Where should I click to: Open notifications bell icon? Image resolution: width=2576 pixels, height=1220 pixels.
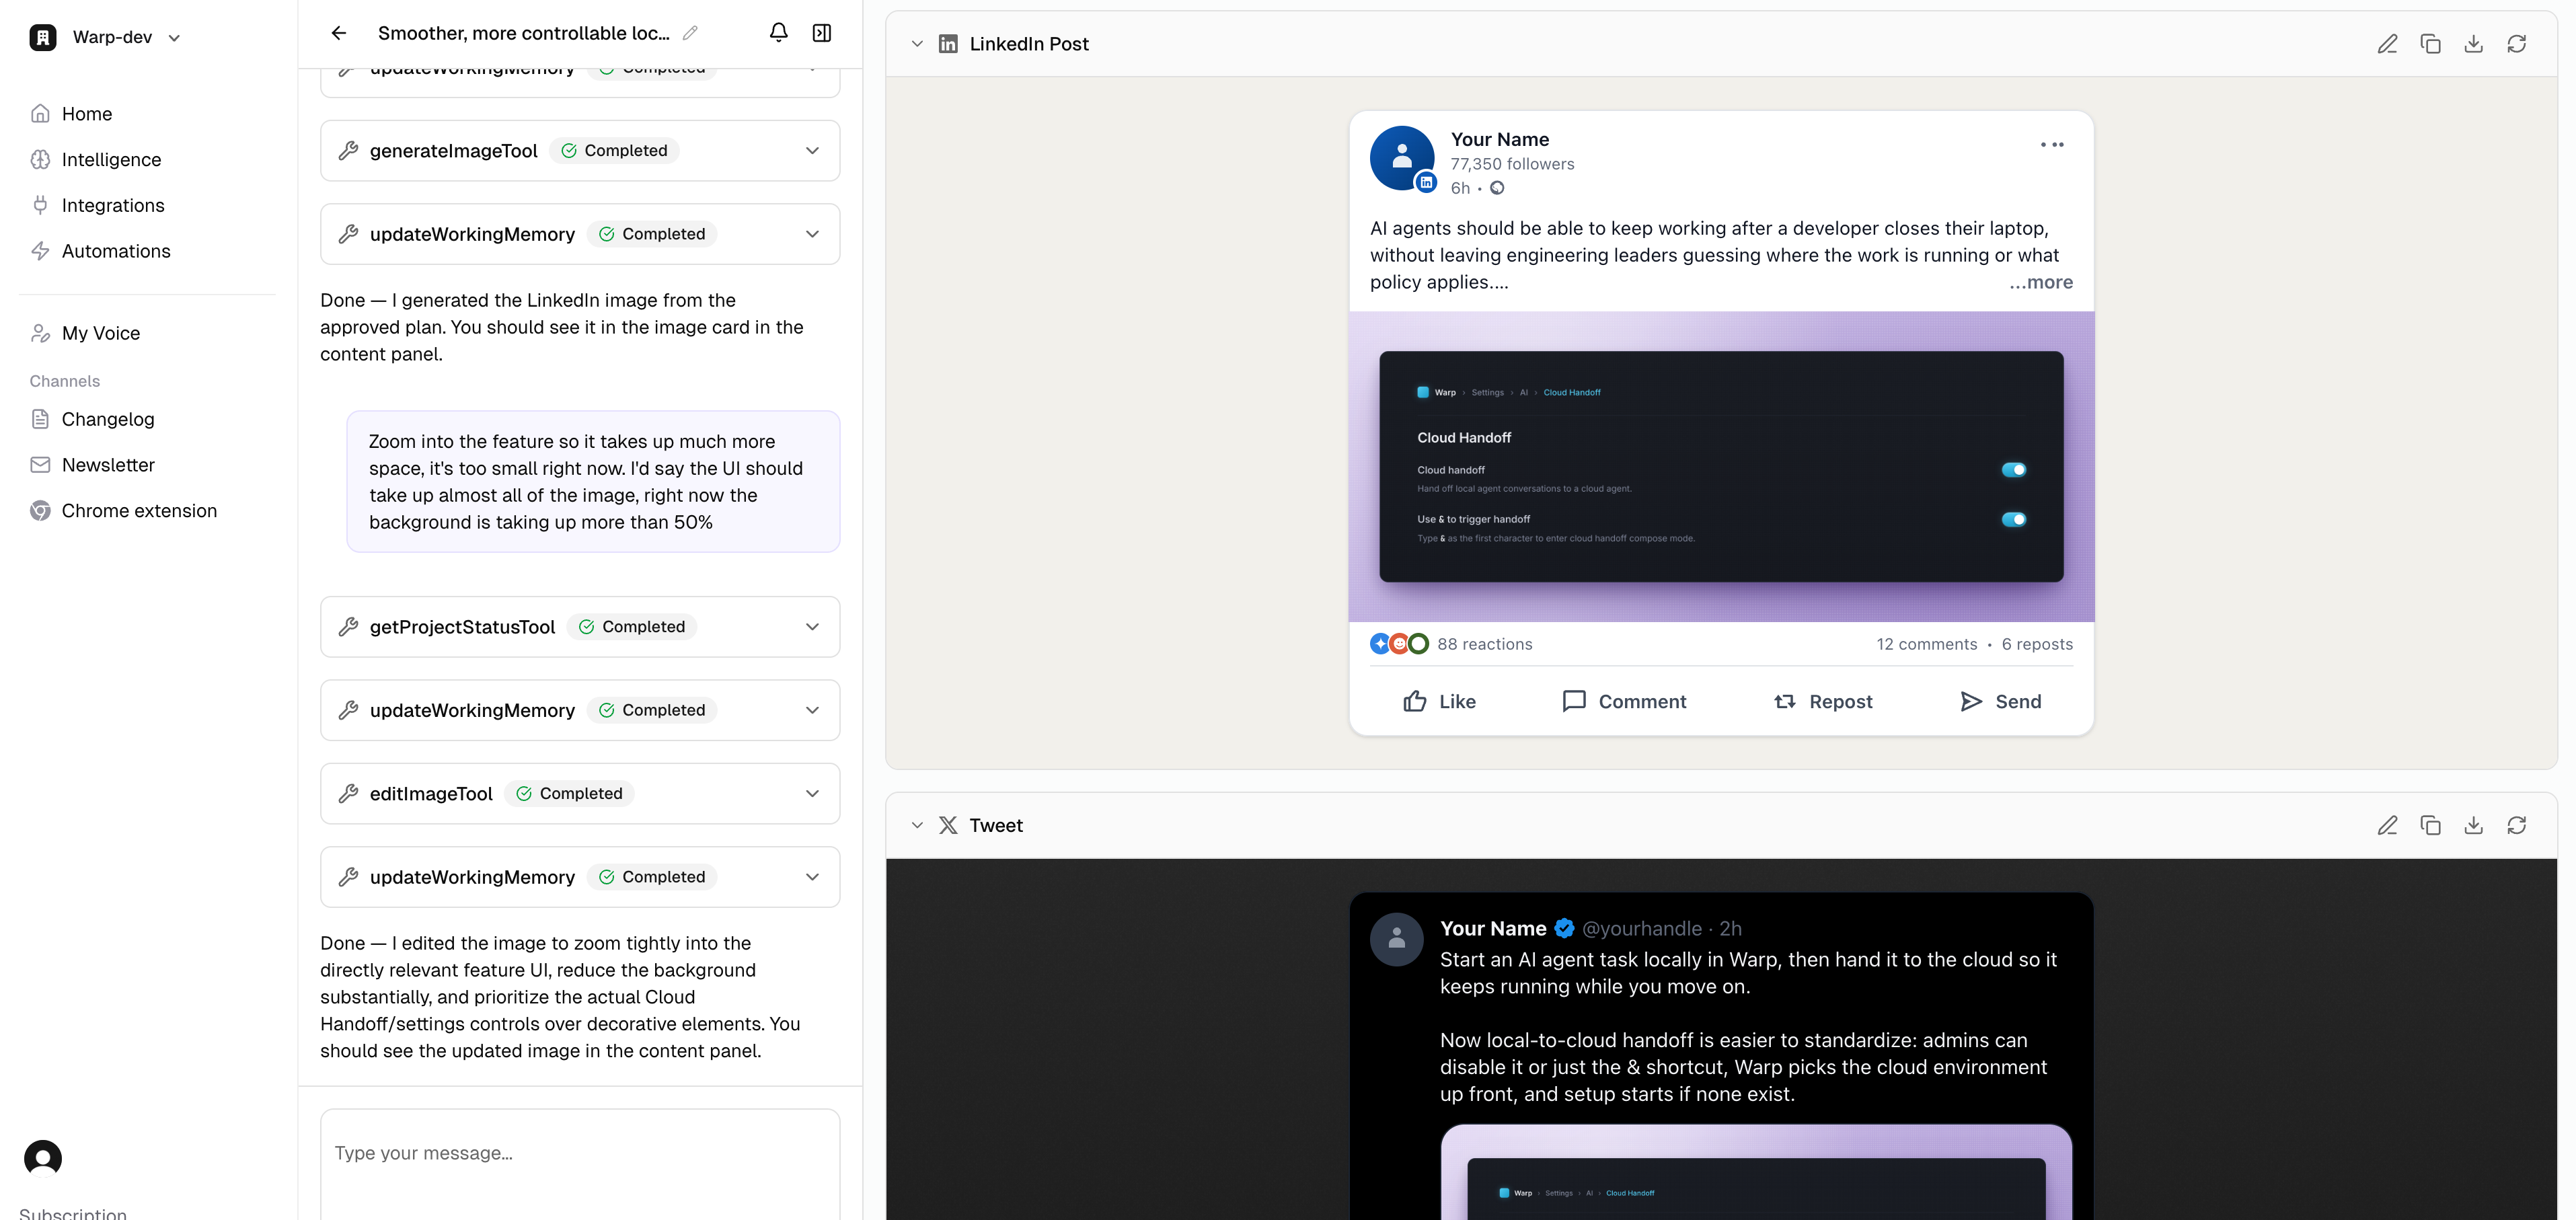778,33
